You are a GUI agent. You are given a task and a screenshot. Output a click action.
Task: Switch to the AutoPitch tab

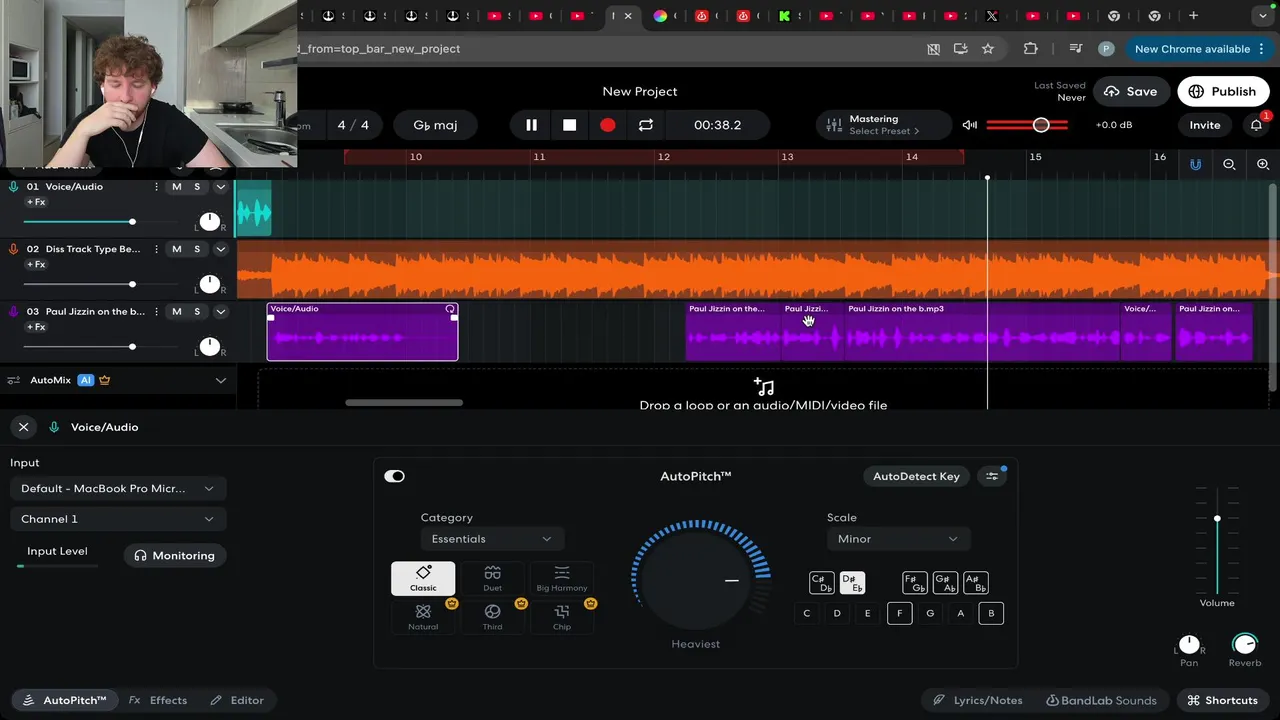pos(65,700)
